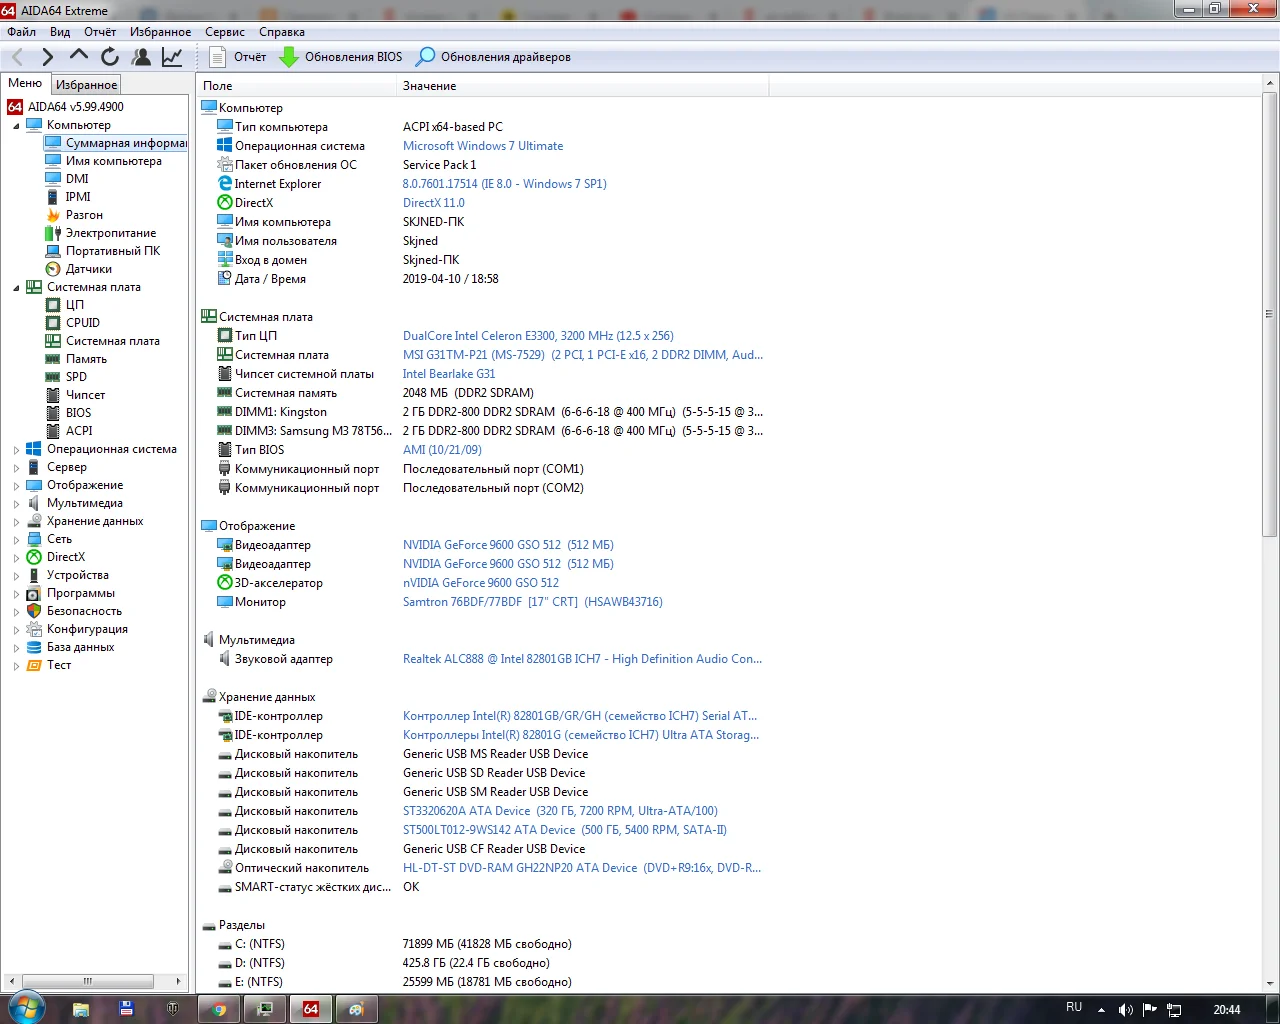The height and width of the screenshot is (1024, 1280).
Task: Open BIOS updates with green arrow
Action: pos(341,57)
